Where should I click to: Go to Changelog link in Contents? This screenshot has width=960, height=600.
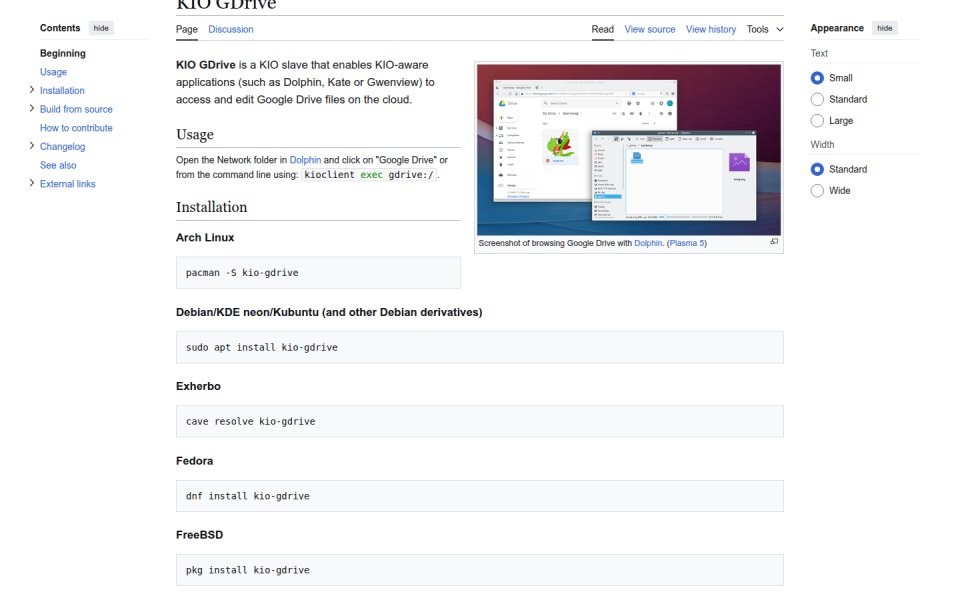(x=62, y=147)
